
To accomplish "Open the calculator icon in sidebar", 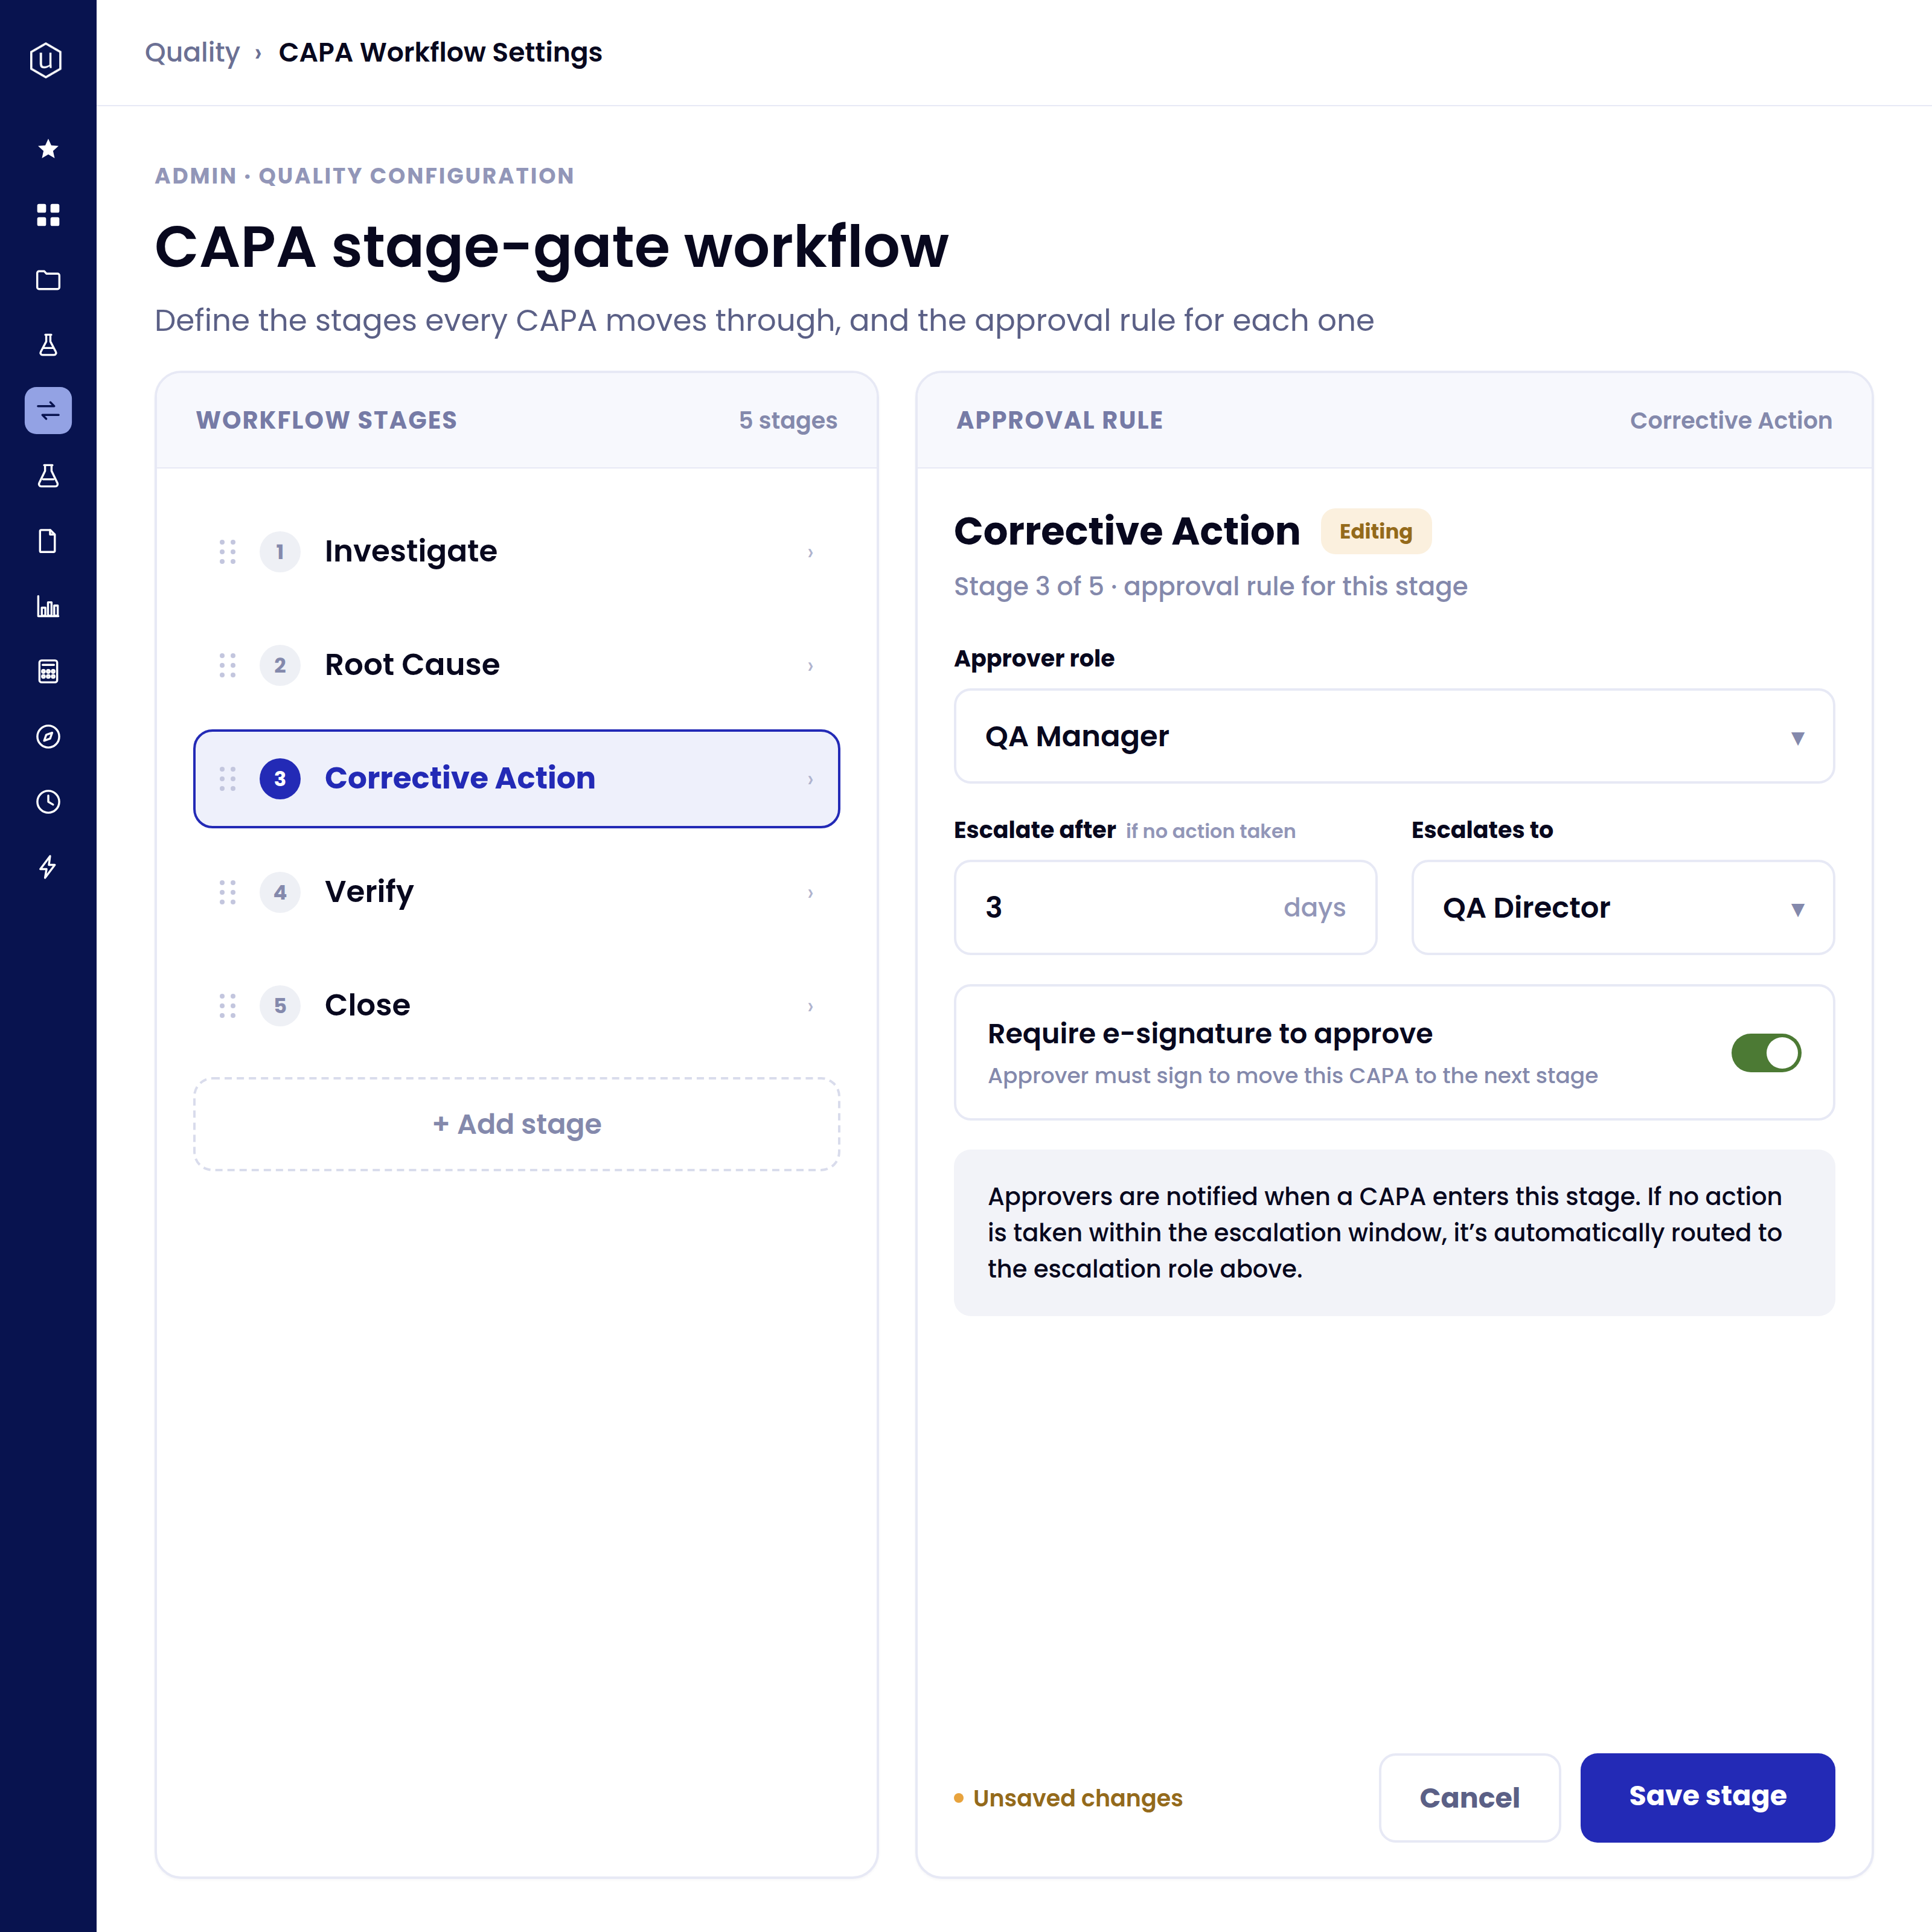I will (47, 671).
